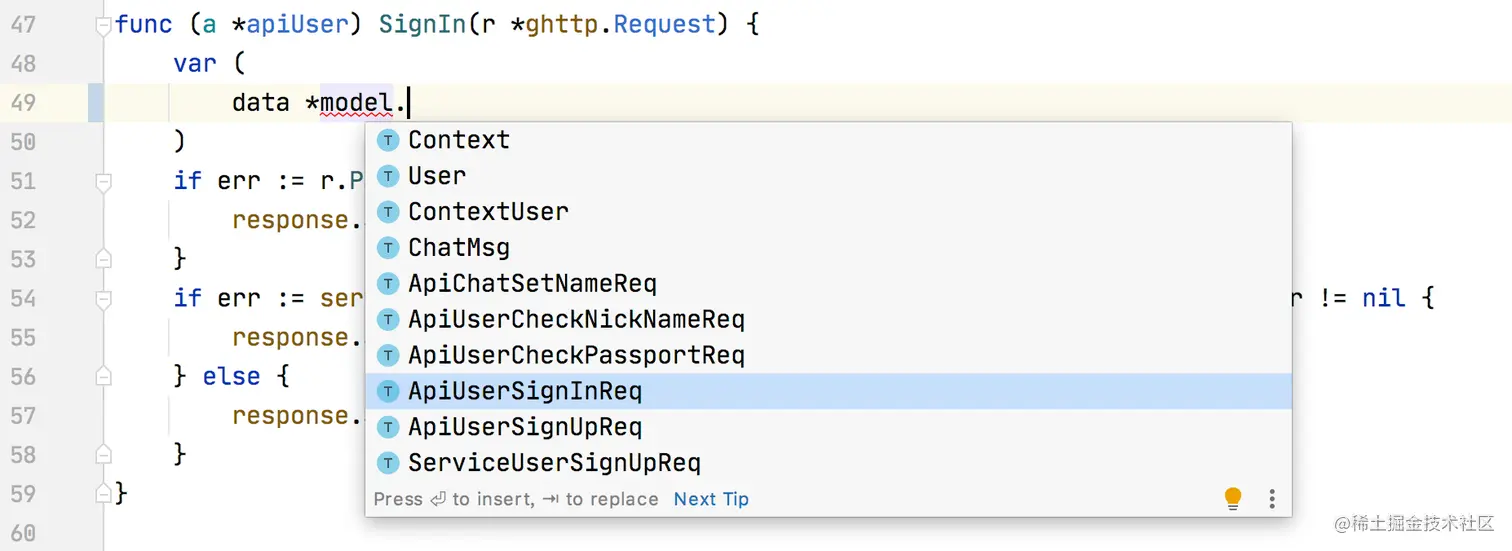Select ChatMsg in the autocomplete popup
Screen dimensions: 1512x551
[x=828, y=248]
